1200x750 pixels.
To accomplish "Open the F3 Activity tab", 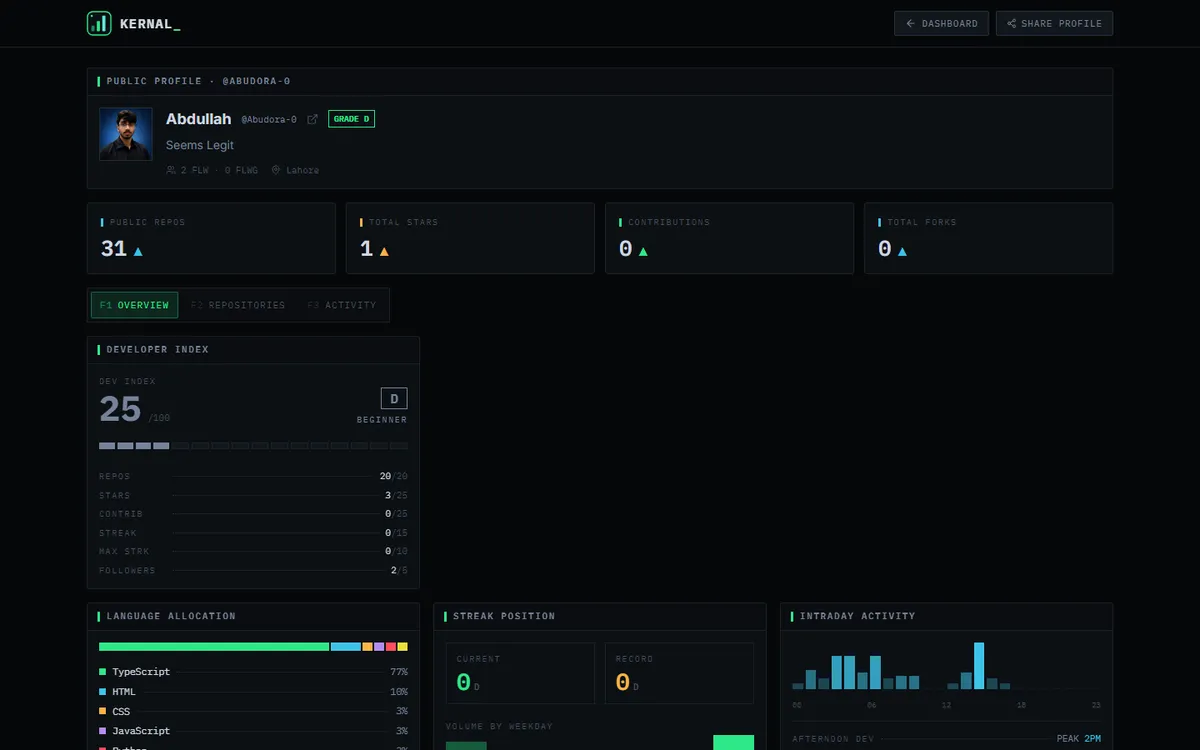I will [342, 305].
